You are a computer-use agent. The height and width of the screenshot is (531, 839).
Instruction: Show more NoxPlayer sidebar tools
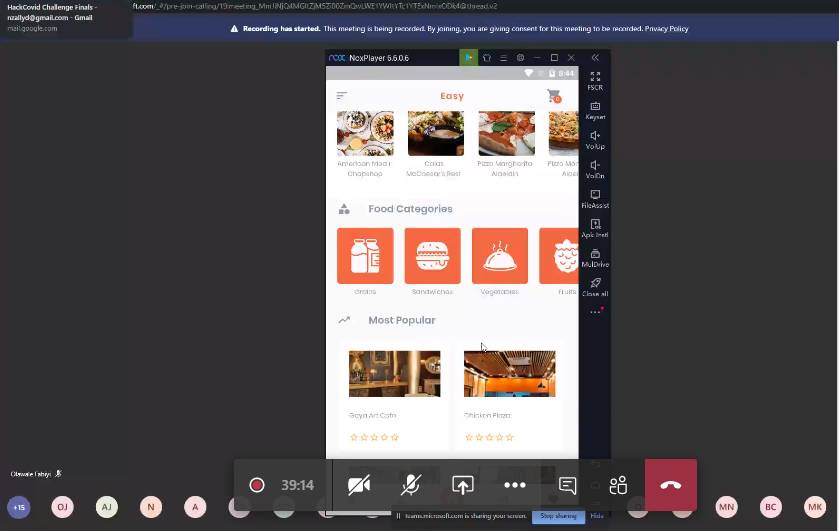(596, 312)
